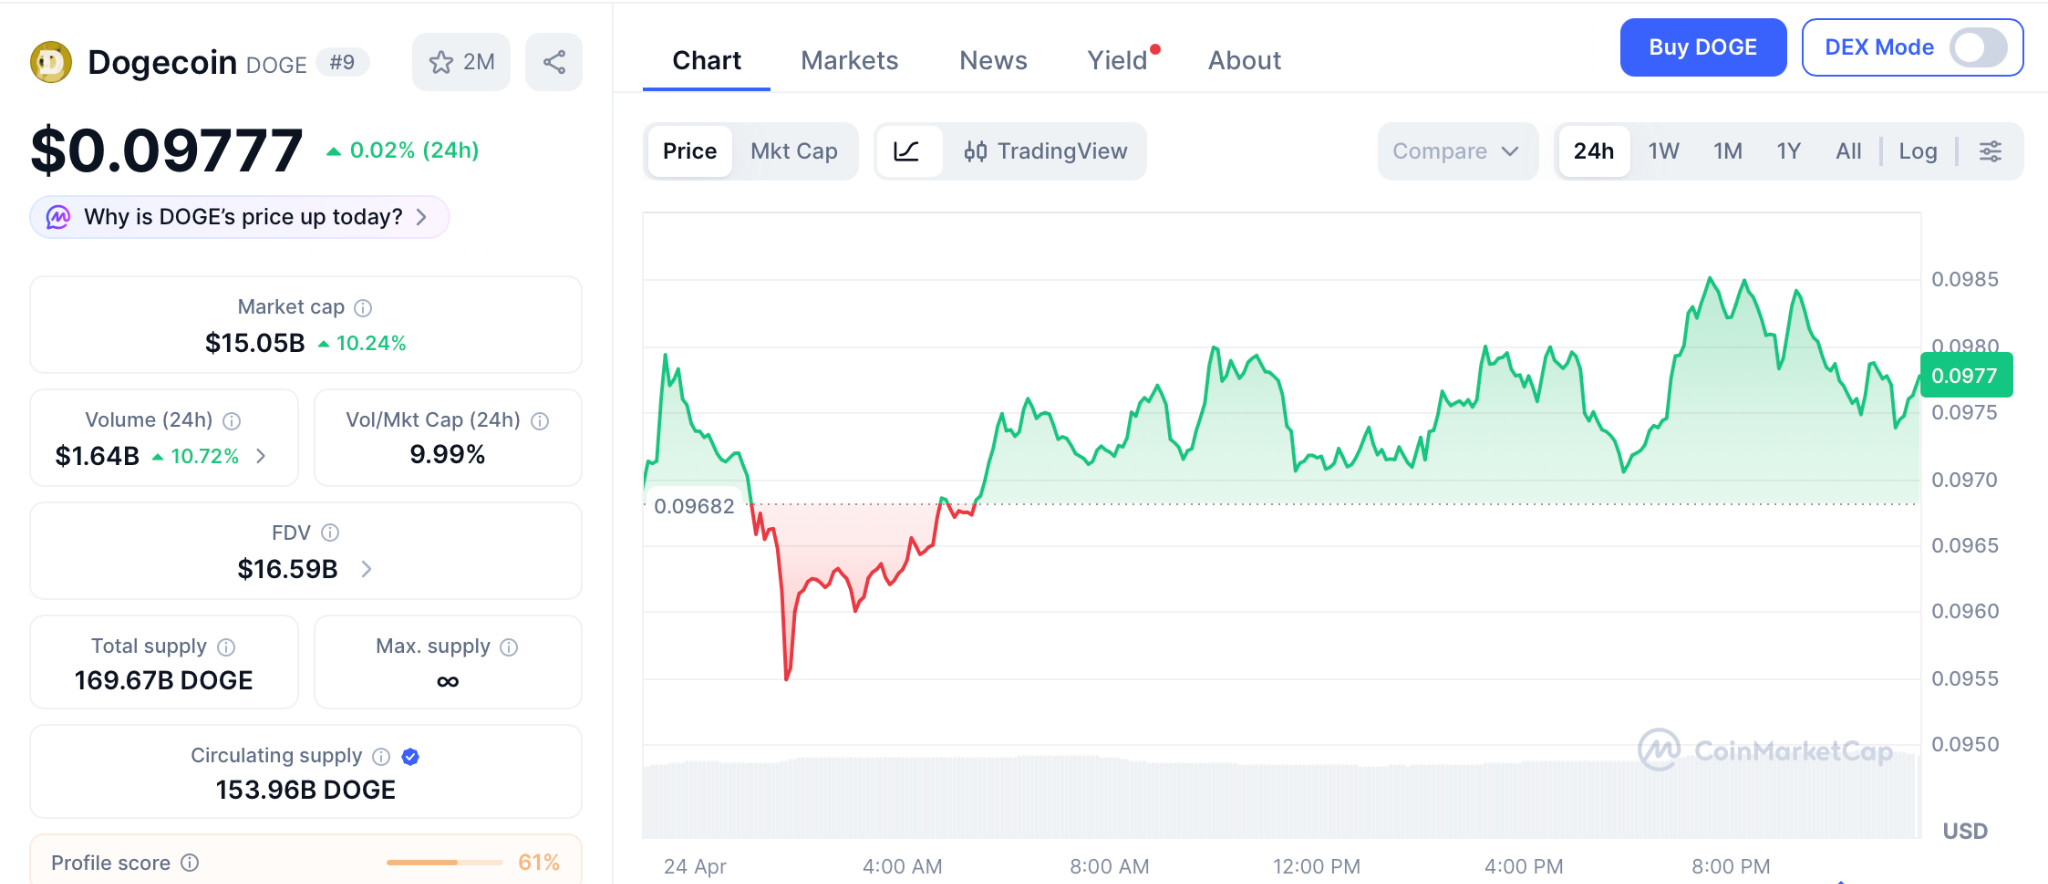Click the Profile score progress bar

coord(444,862)
